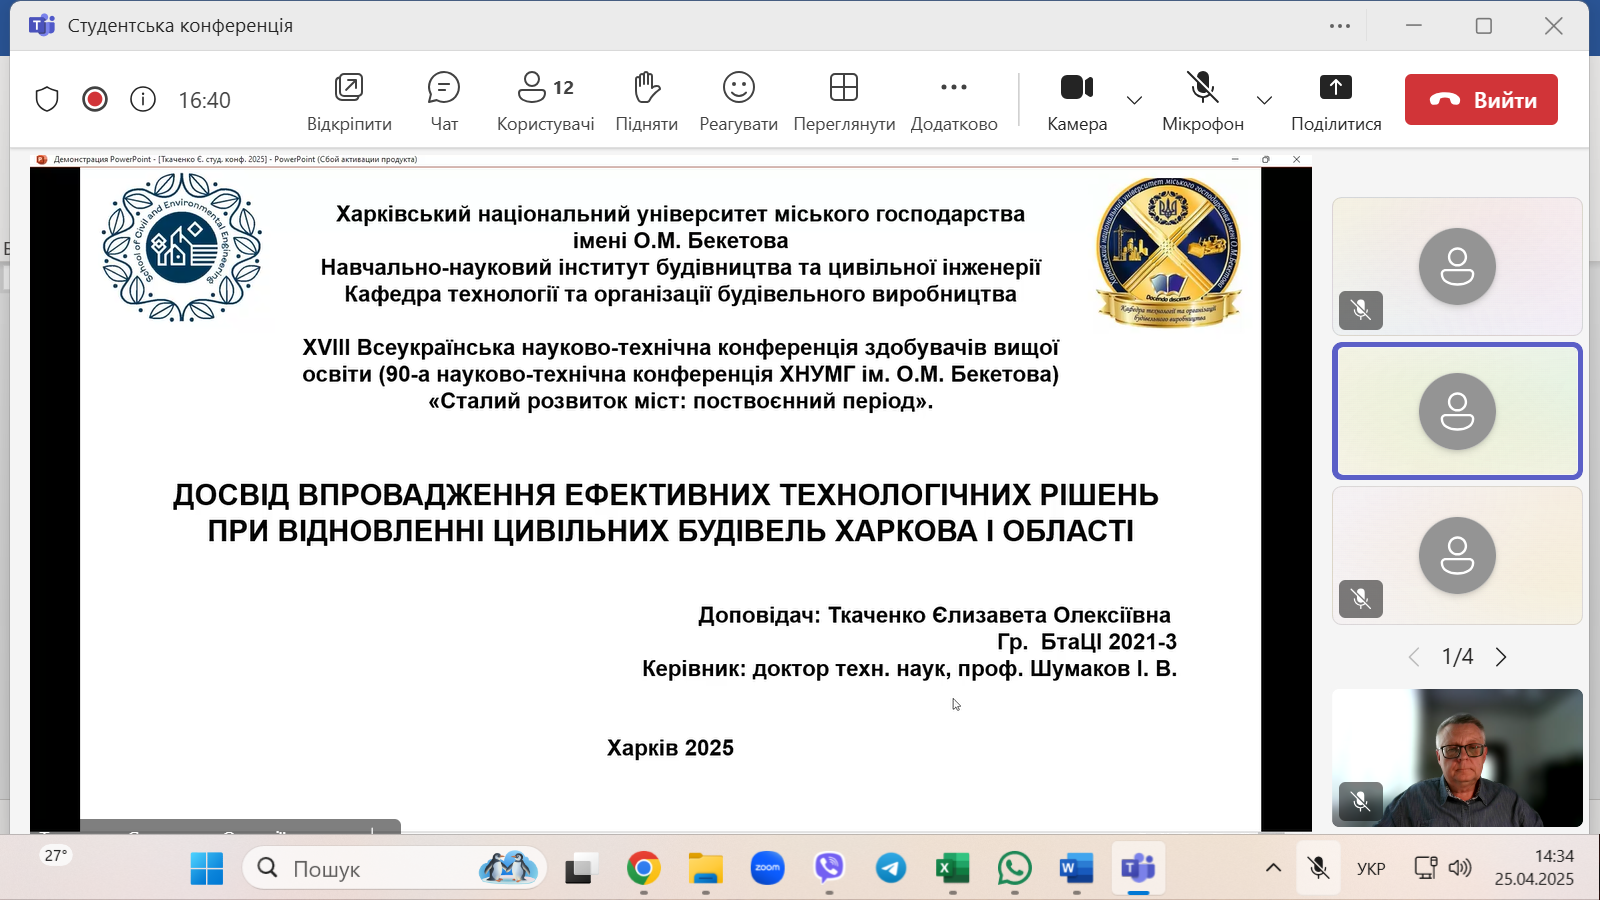Raise hand with Підняти
1600x900 pixels.
pos(647,101)
